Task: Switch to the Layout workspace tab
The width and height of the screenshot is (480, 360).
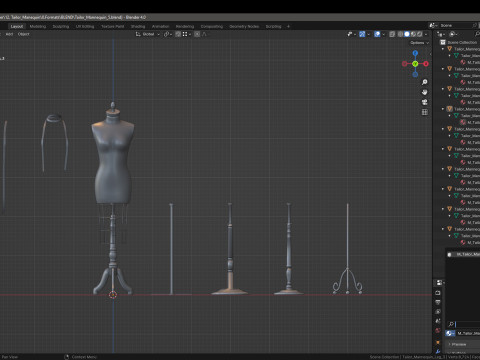Action: coord(17,26)
